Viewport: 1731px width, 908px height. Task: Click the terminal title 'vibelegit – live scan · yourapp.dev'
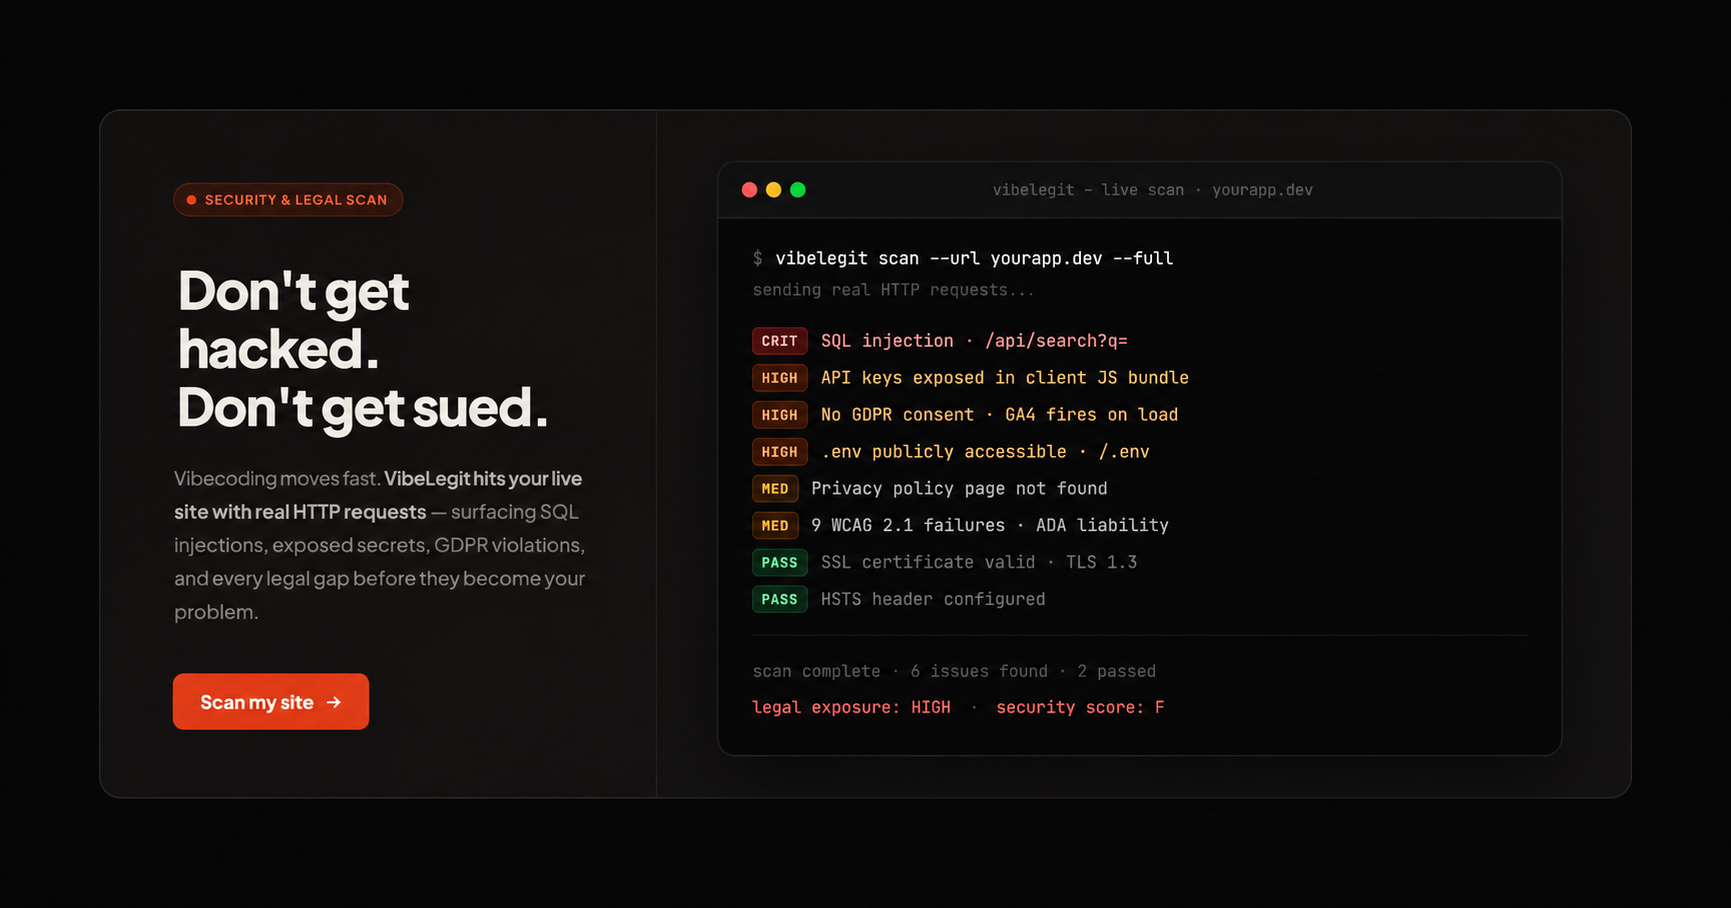[x=1152, y=190]
